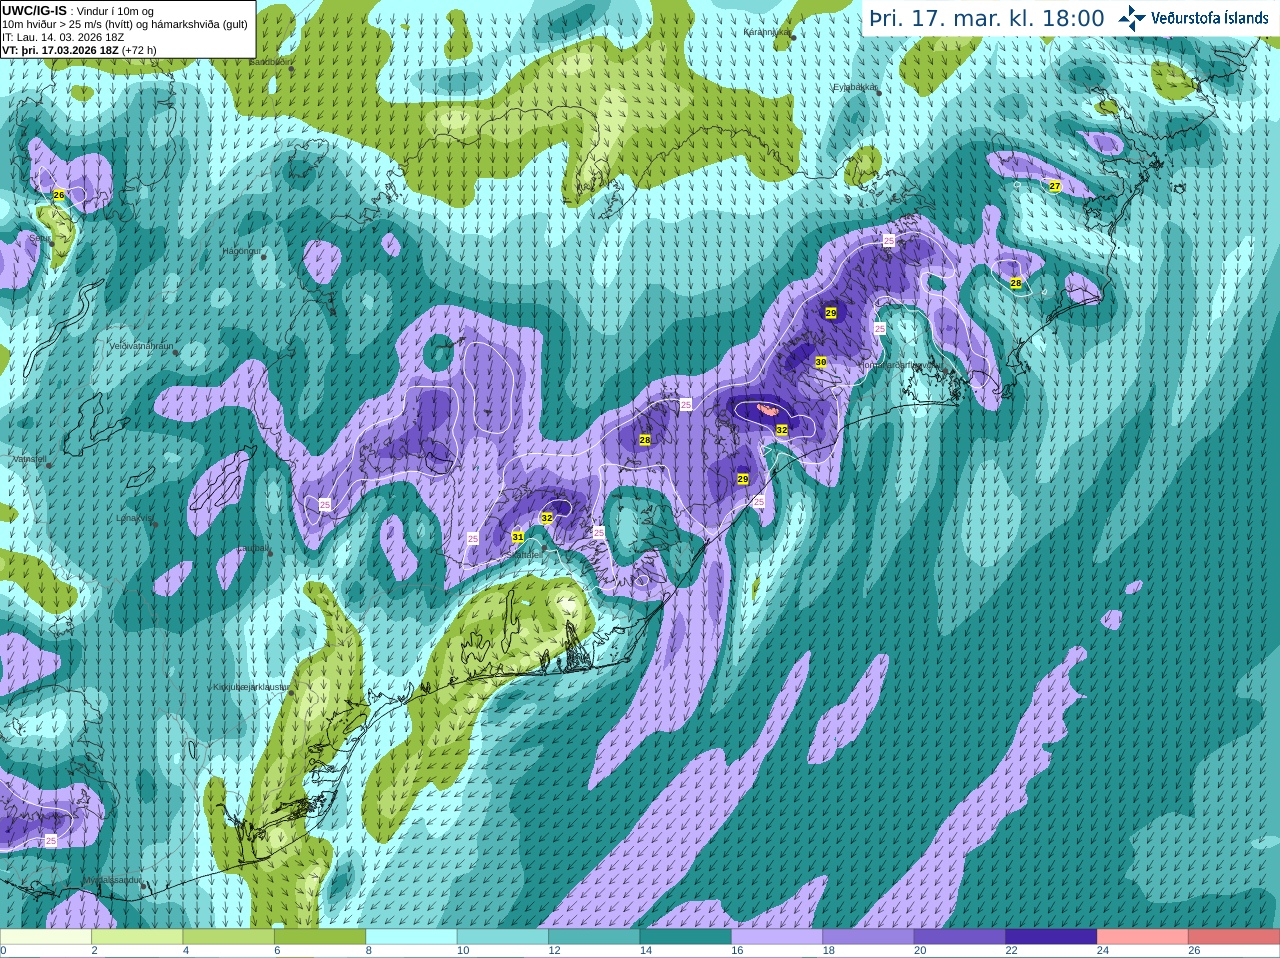Click the legend scale number 24

1103,951
